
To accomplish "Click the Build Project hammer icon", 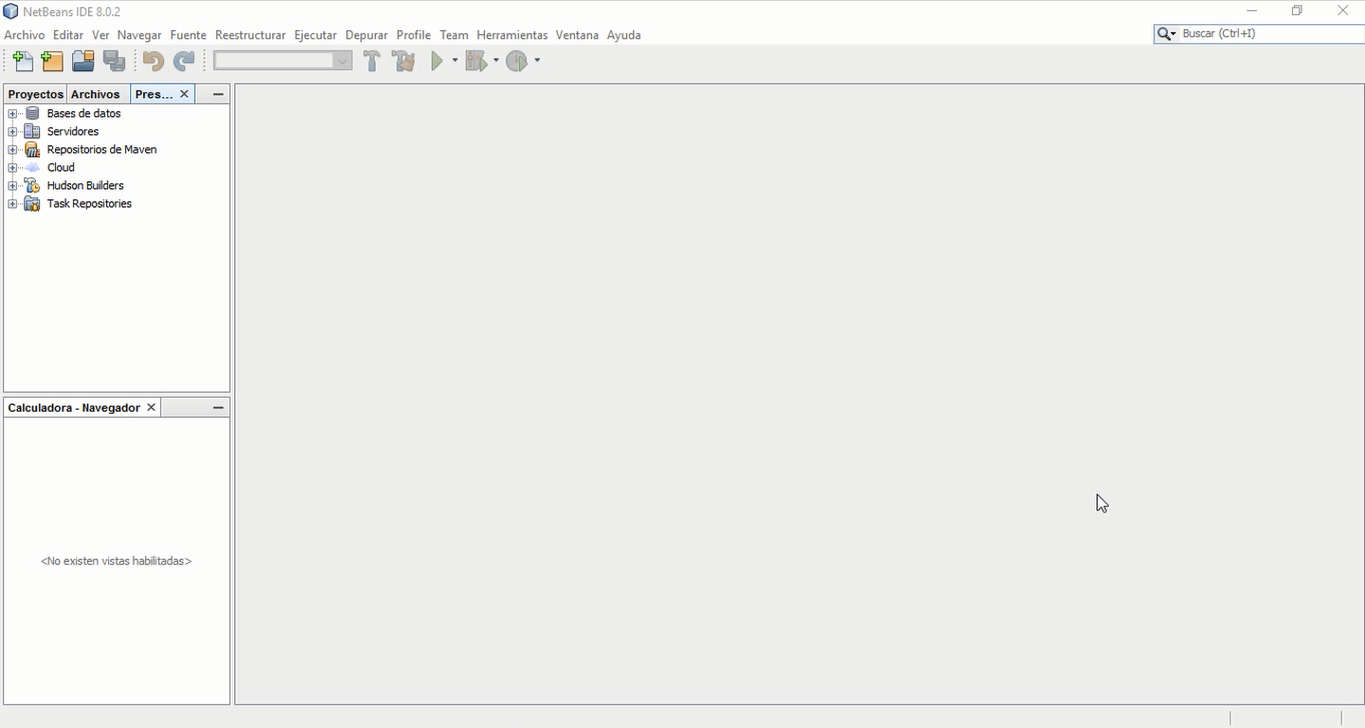I will point(372,61).
